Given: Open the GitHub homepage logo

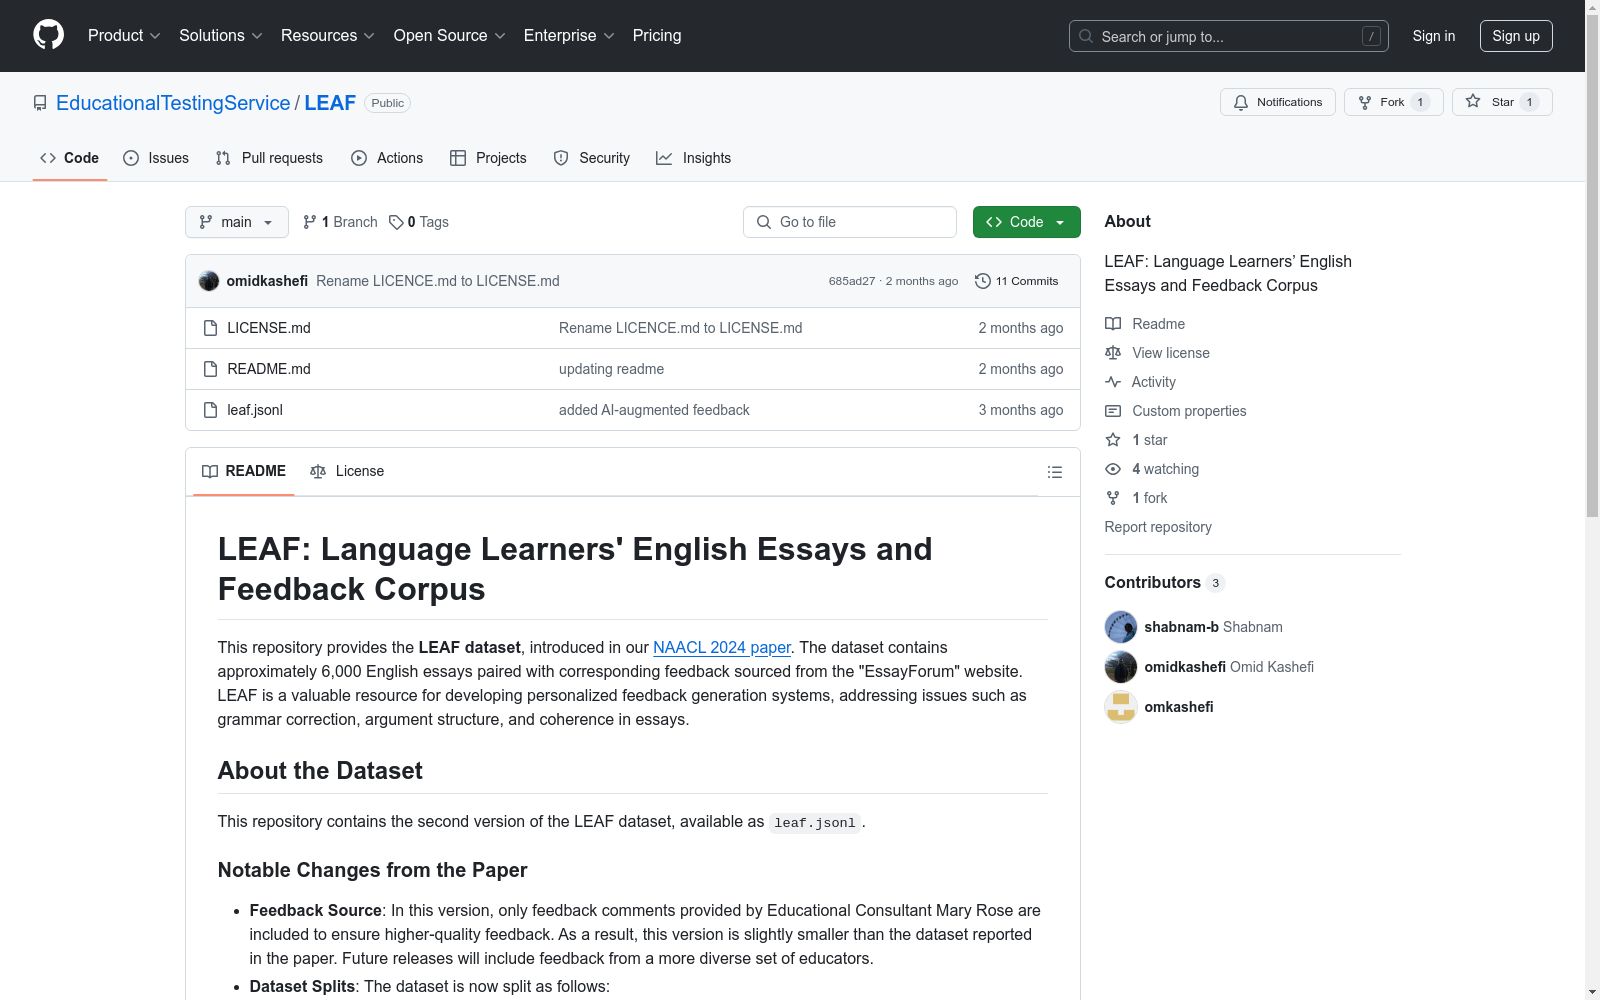Looking at the screenshot, I should [x=48, y=35].
